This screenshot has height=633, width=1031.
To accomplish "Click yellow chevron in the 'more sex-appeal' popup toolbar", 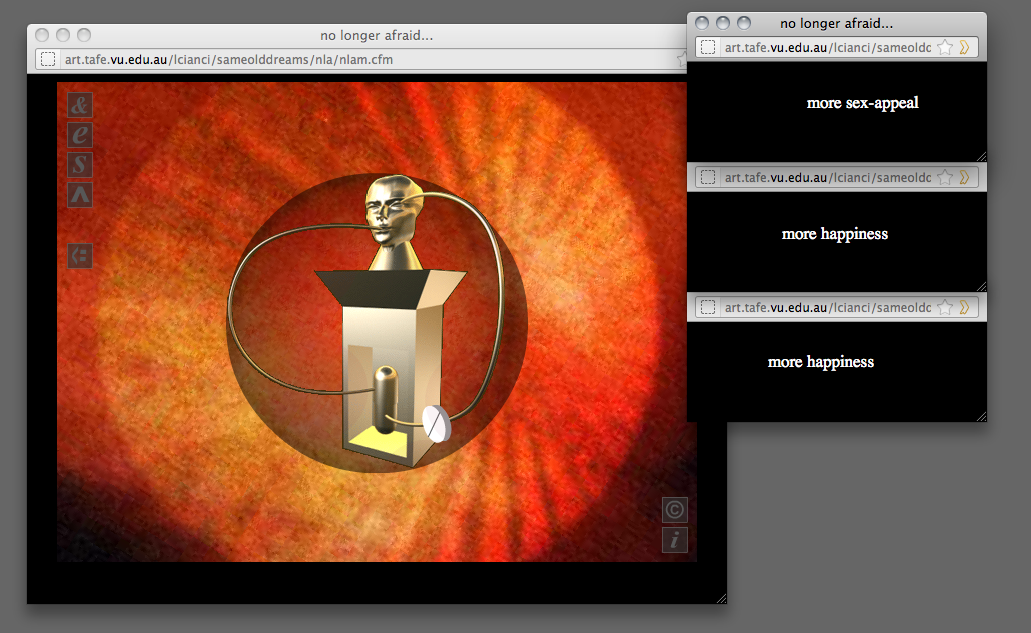I will point(965,47).
